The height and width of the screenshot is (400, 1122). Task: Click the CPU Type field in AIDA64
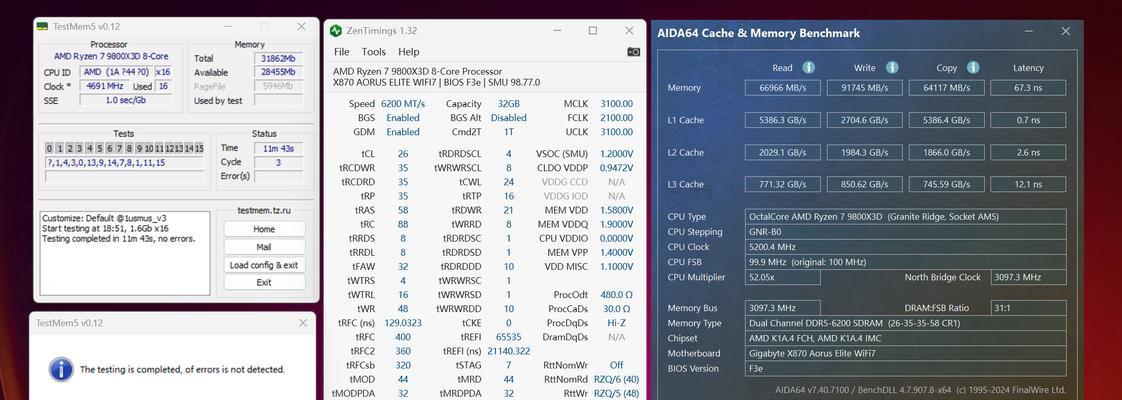[x=905, y=217]
